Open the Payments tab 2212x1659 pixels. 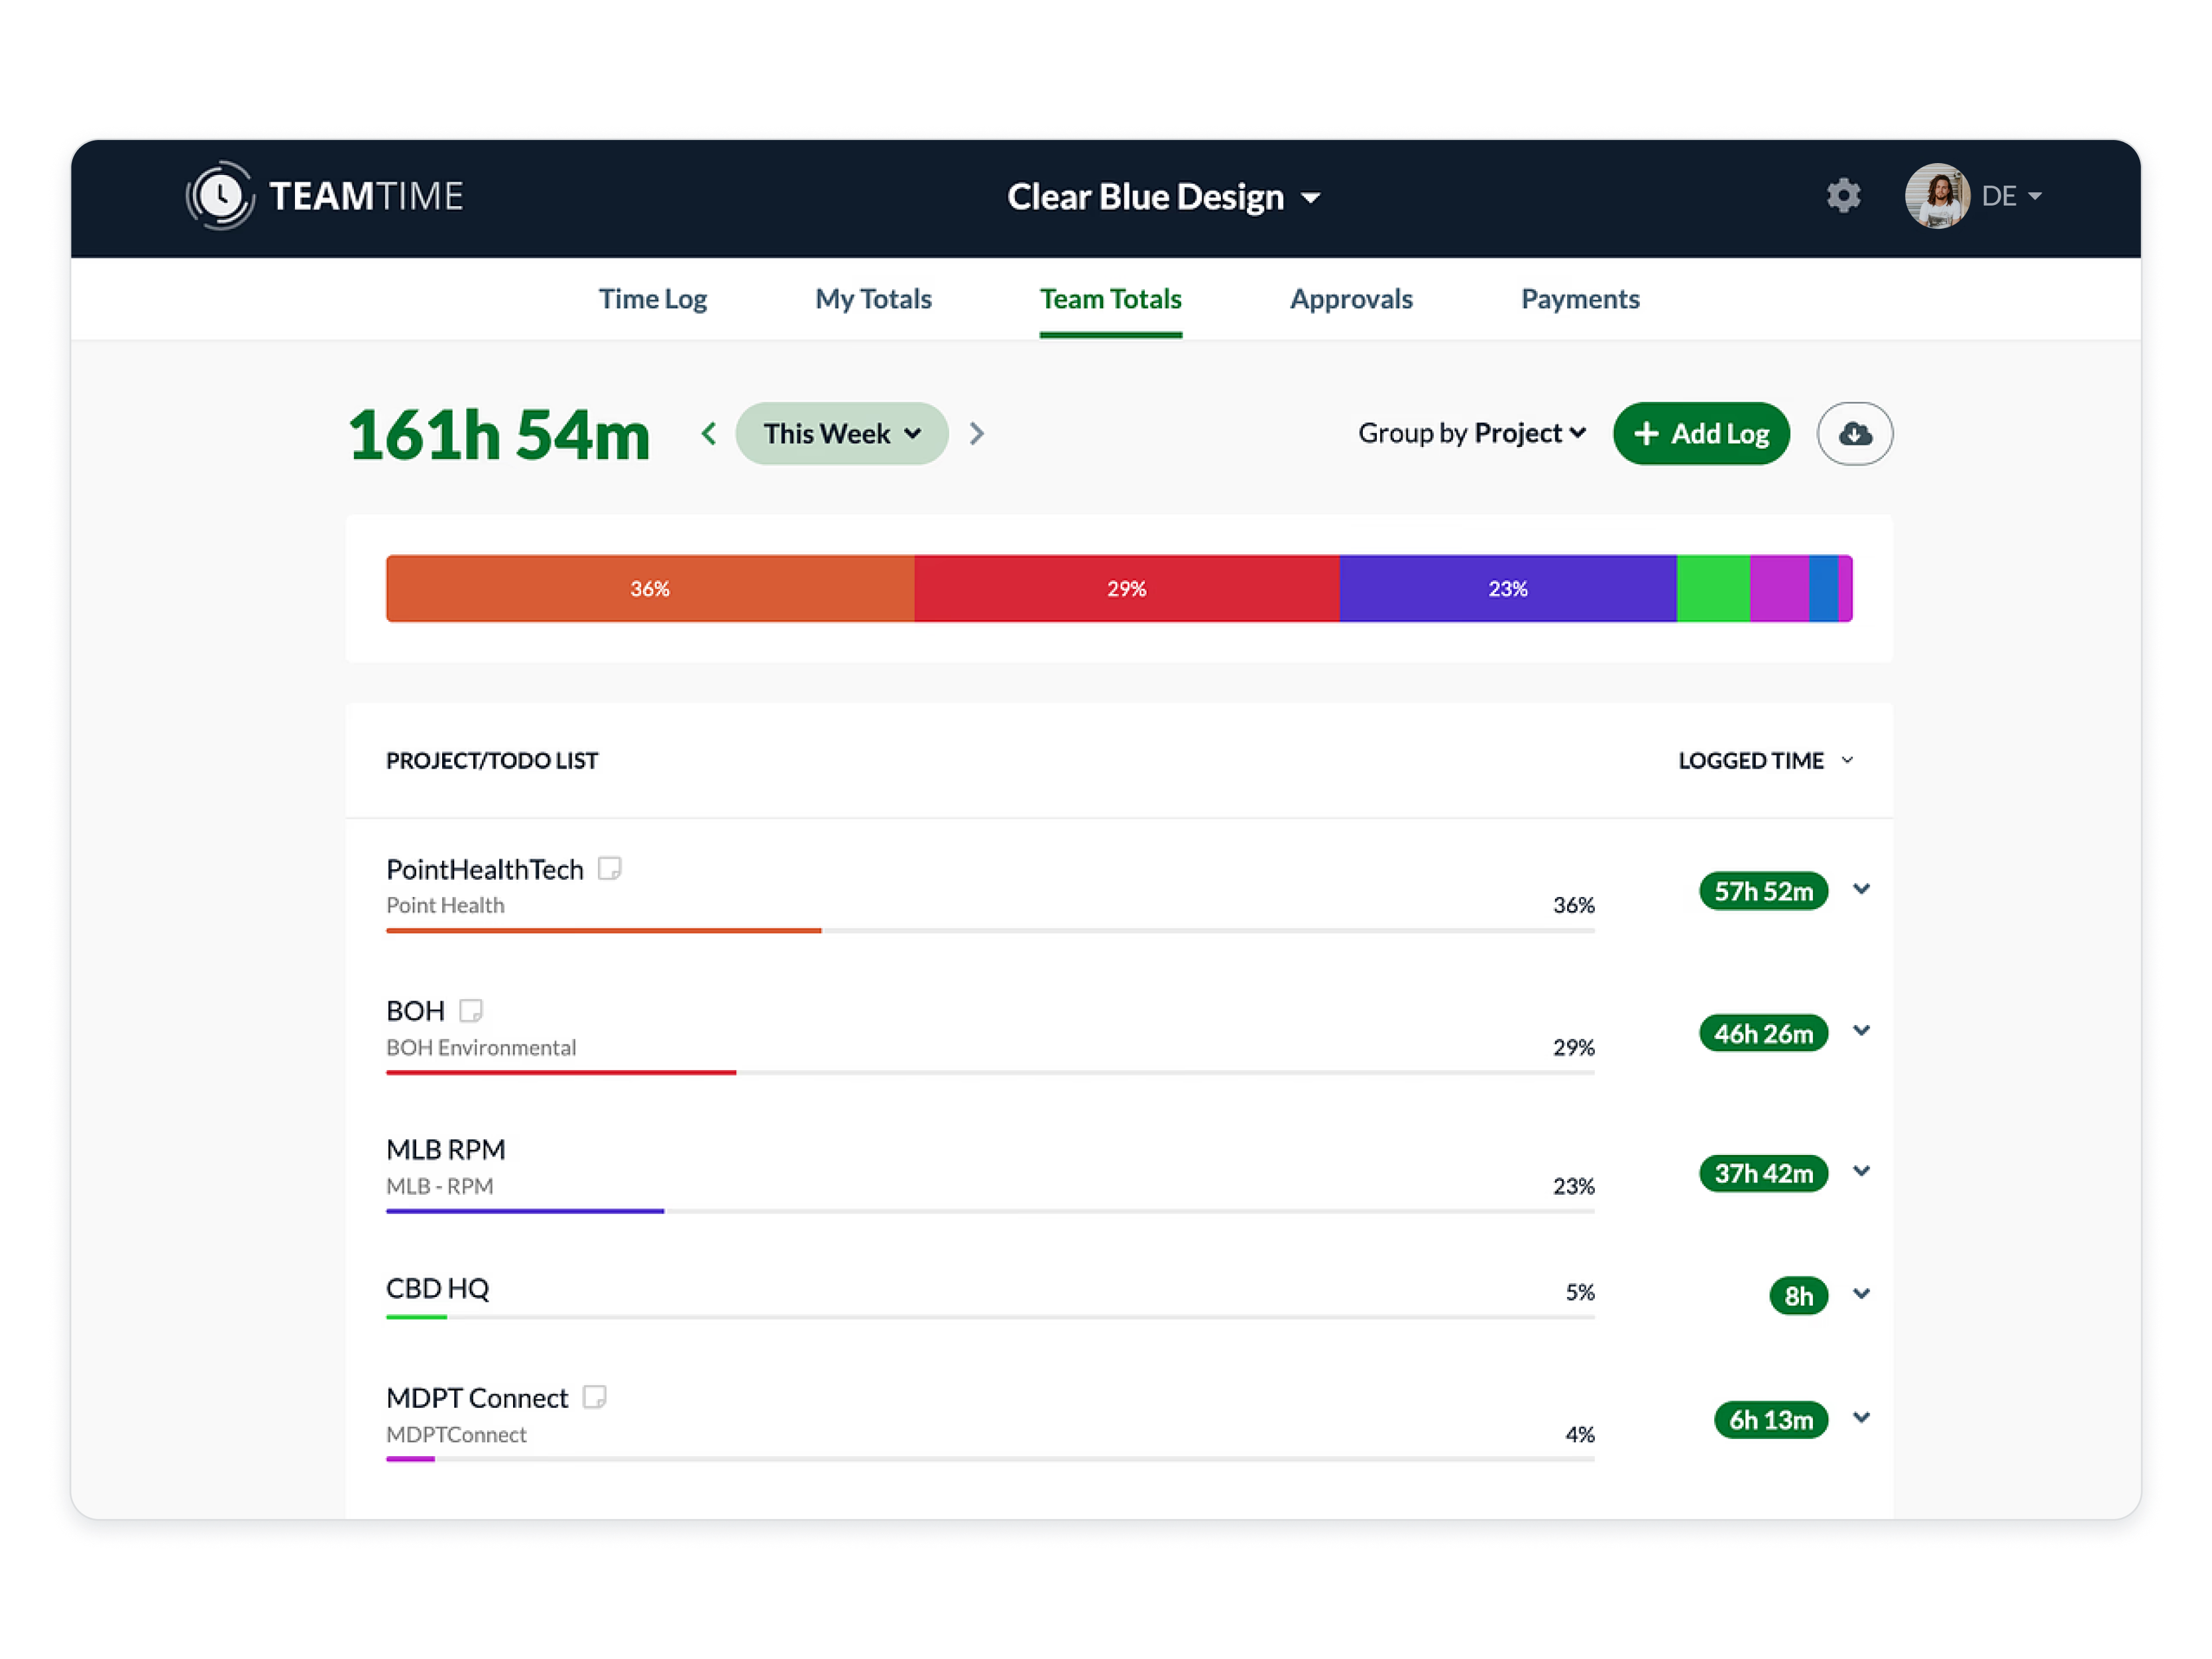1580,299
